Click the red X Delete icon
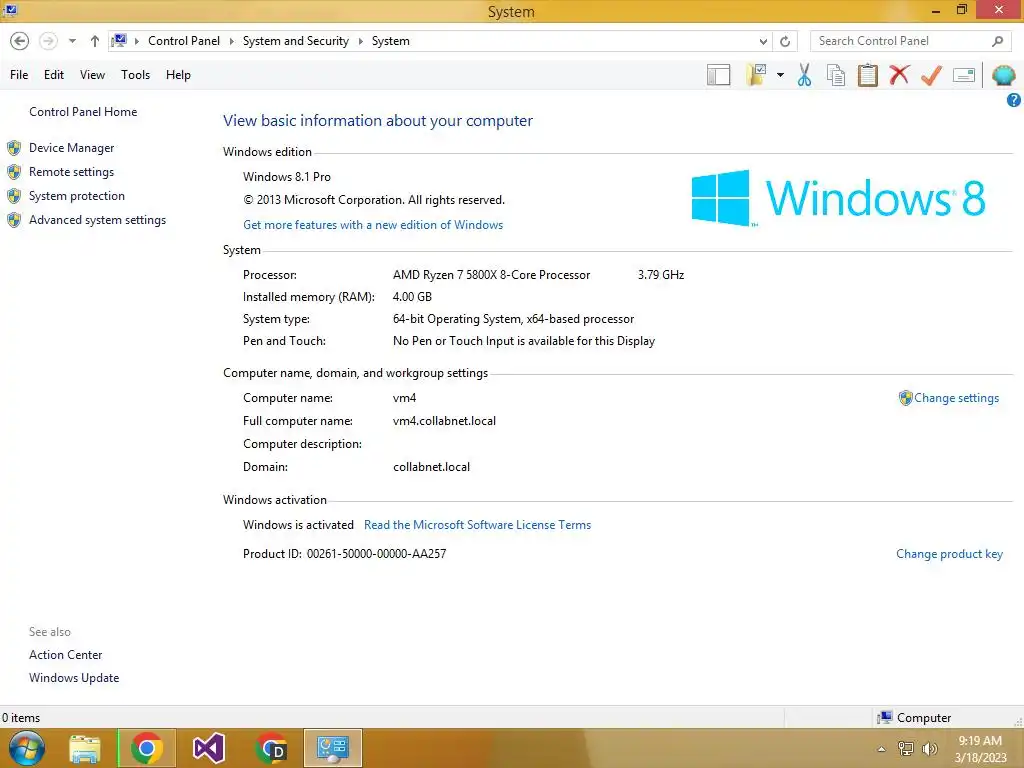 tap(899, 75)
